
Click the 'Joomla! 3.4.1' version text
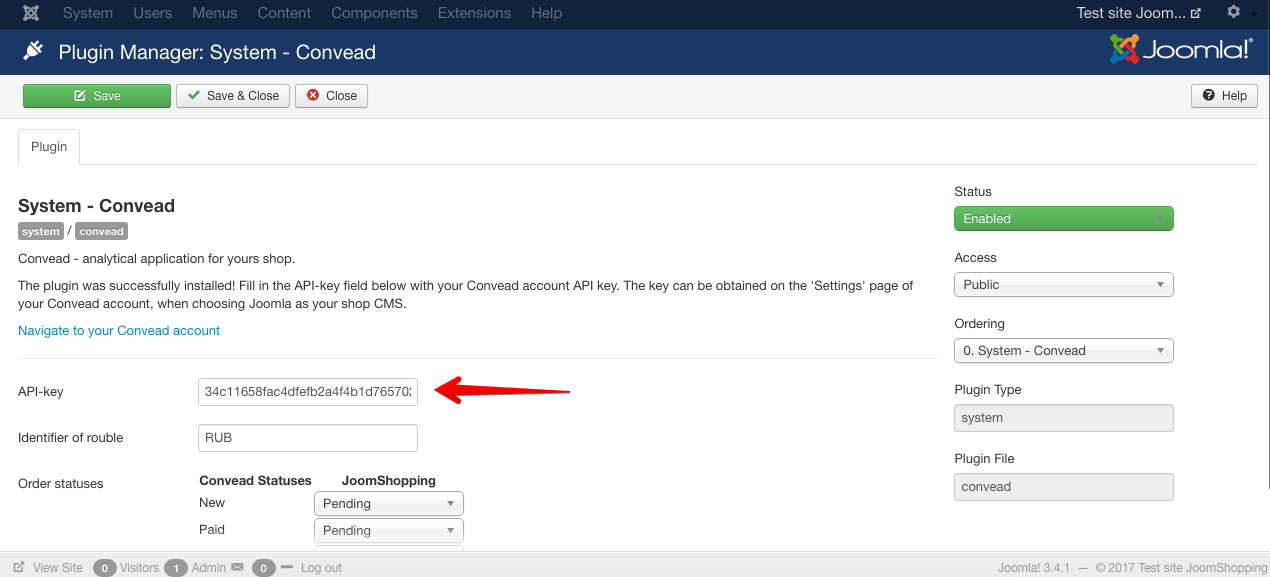[1034, 567]
